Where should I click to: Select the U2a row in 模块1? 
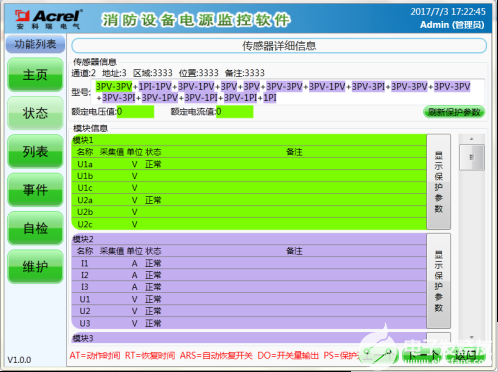click(x=249, y=200)
